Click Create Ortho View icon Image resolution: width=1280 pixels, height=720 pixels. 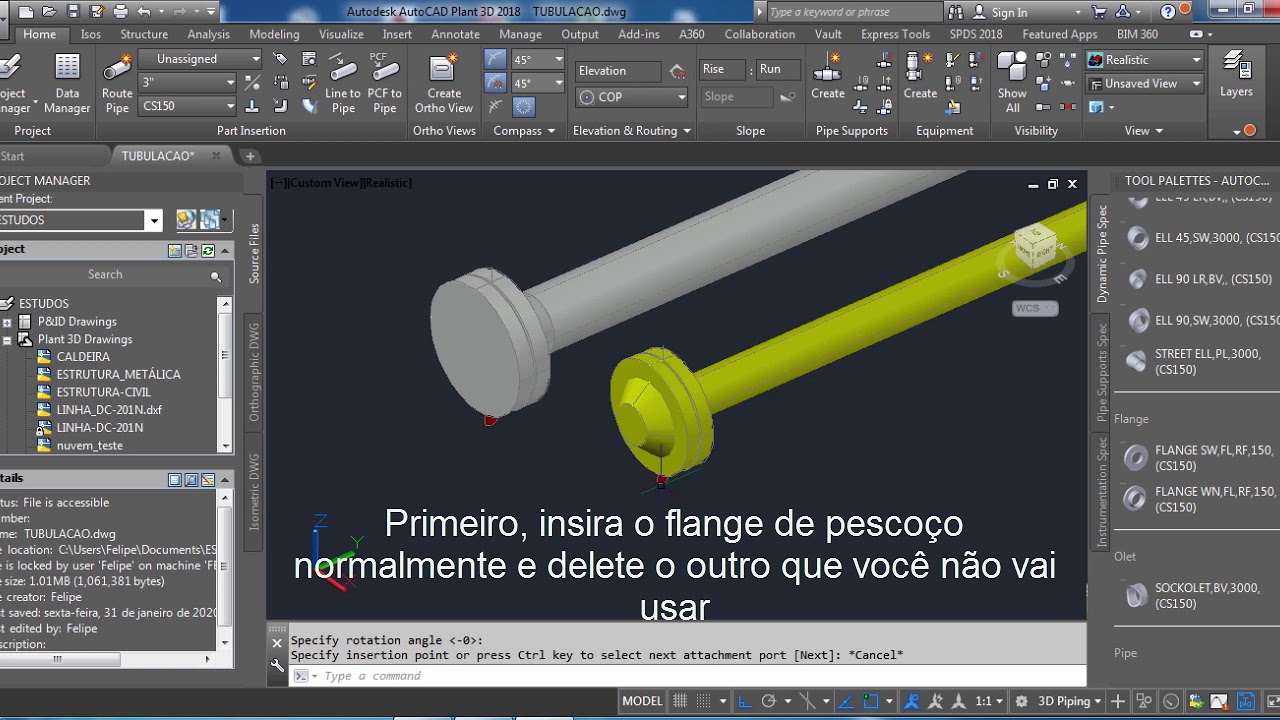click(443, 84)
